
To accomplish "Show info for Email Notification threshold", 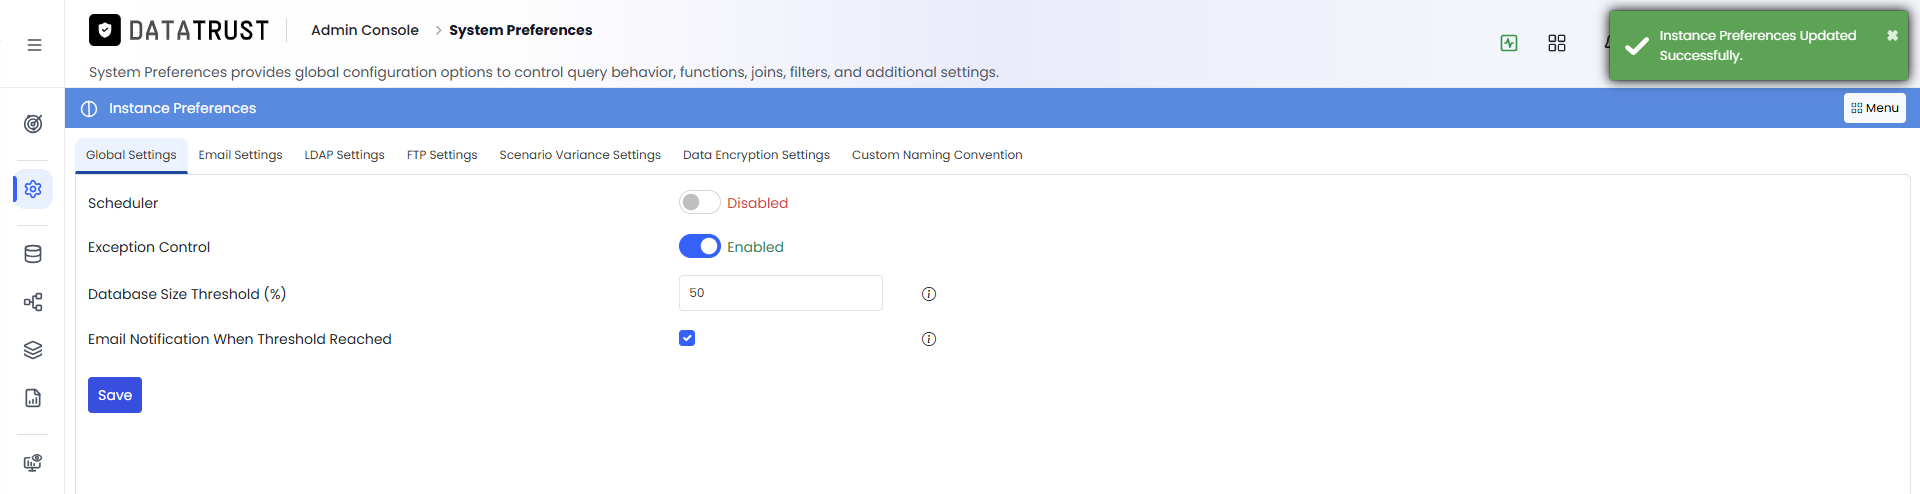I will 929,339.
